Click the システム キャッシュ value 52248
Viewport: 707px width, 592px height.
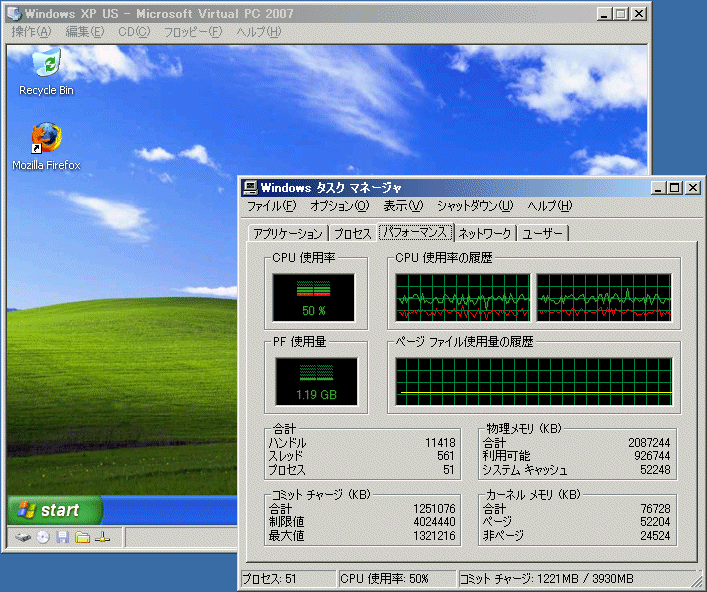[x=655, y=470]
